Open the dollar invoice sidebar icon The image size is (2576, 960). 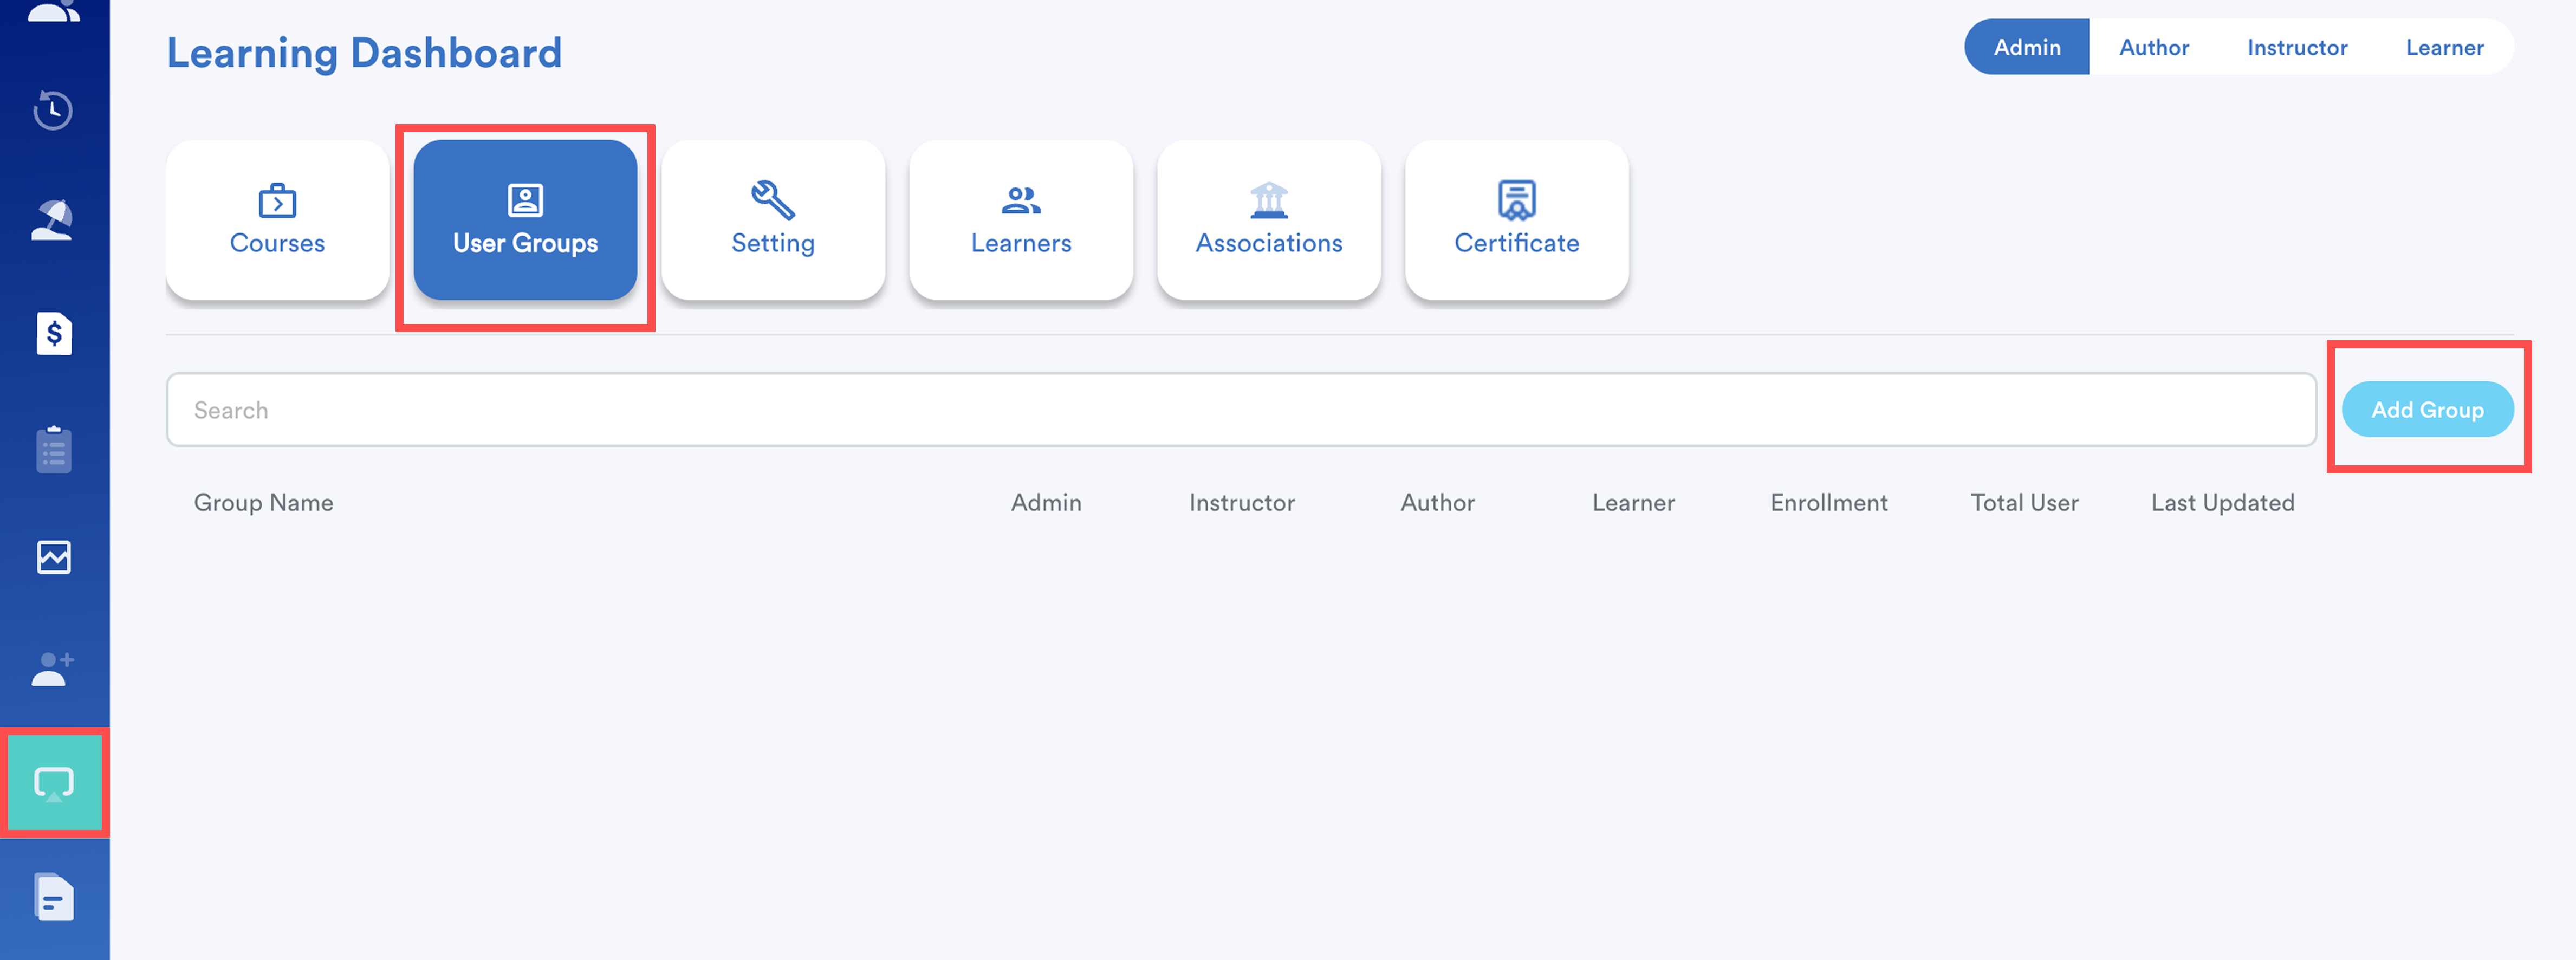point(53,333)
